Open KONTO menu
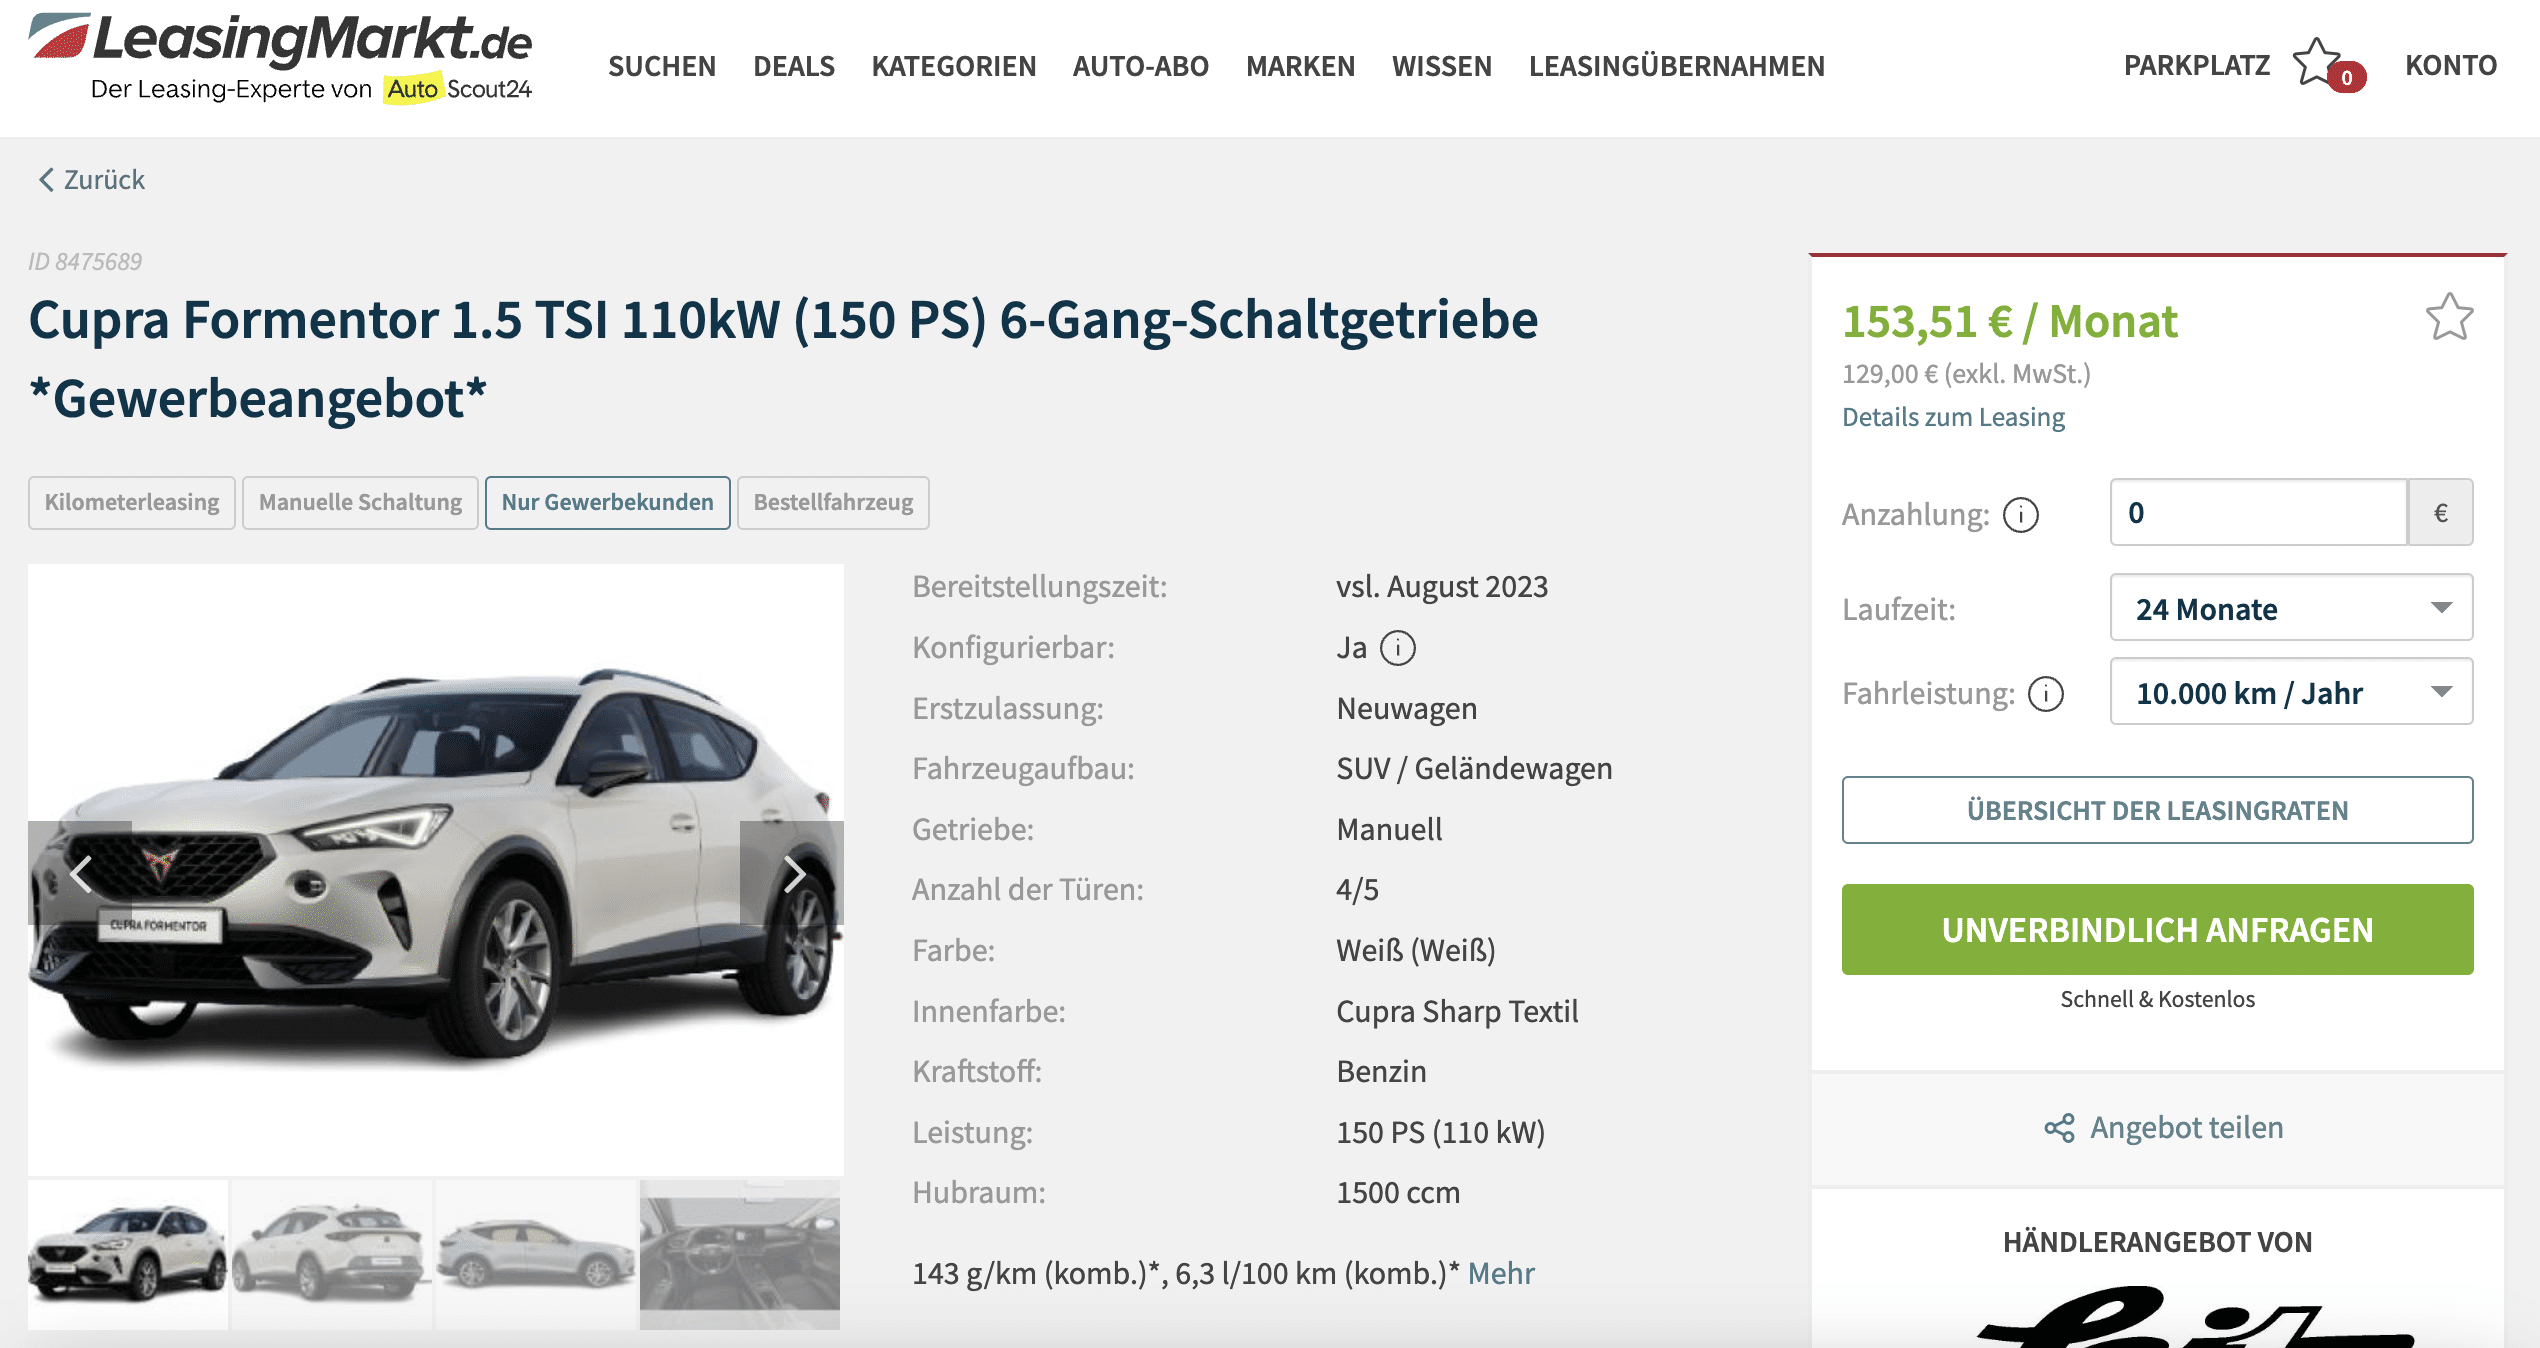 click(2451, 65)
